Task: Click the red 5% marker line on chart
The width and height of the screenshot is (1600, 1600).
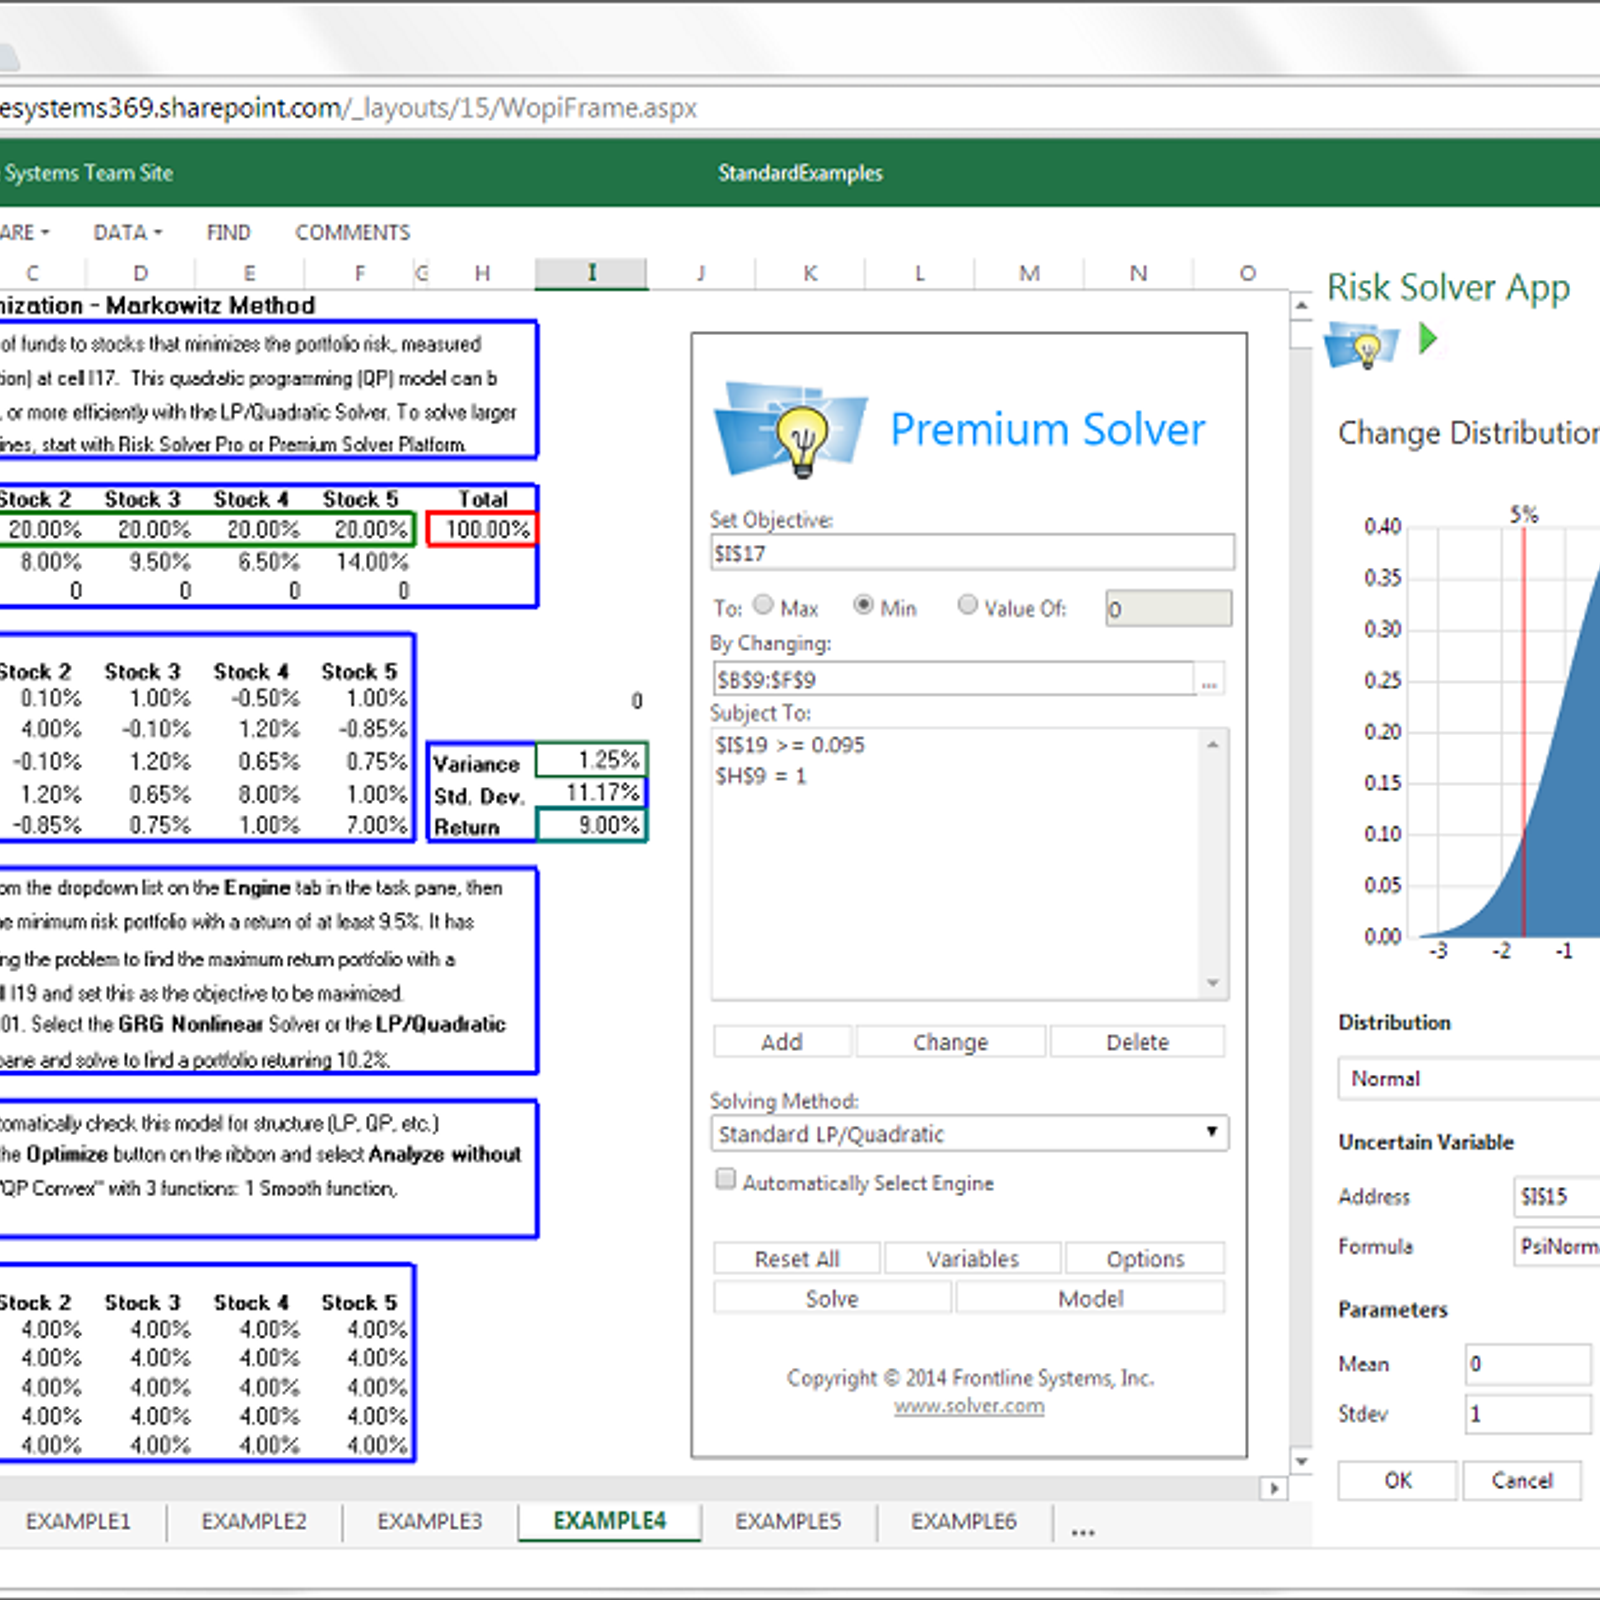Action: point(1523,730)
